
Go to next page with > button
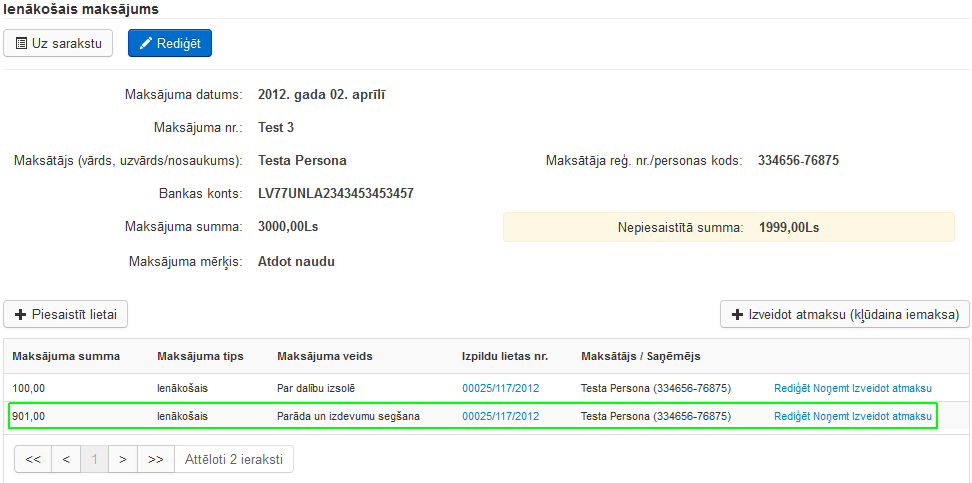coord(123,459)
